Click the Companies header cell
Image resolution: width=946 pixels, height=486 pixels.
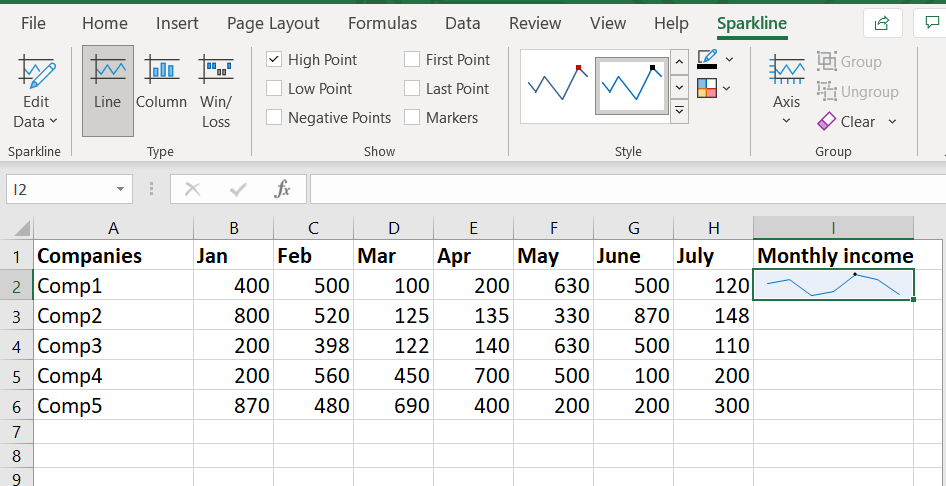pos(113,256)
